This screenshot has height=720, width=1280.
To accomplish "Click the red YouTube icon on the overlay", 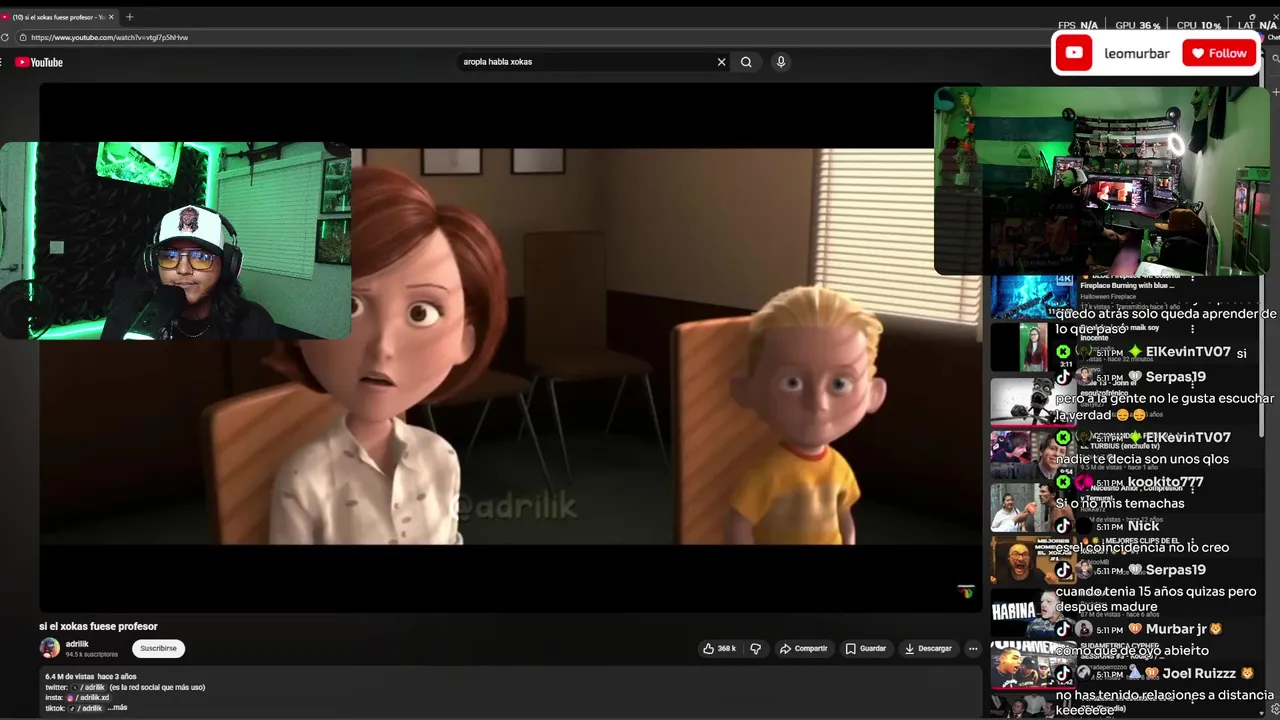I will click(1074, 53).
